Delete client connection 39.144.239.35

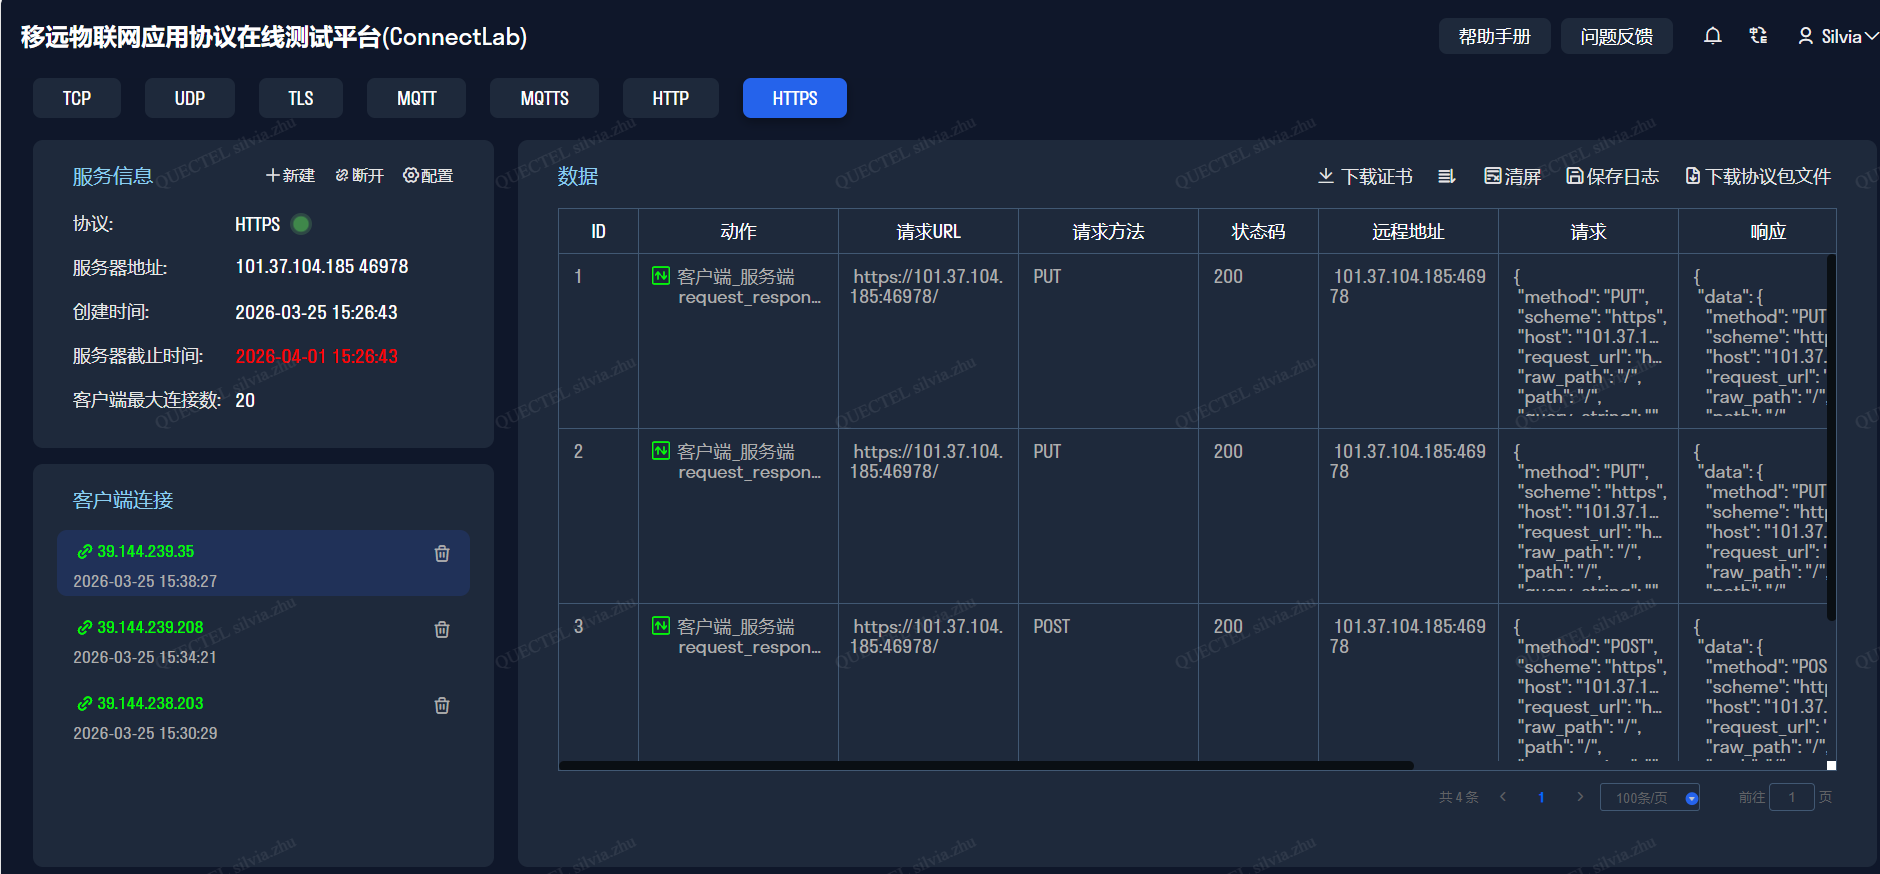click(442, 553)
